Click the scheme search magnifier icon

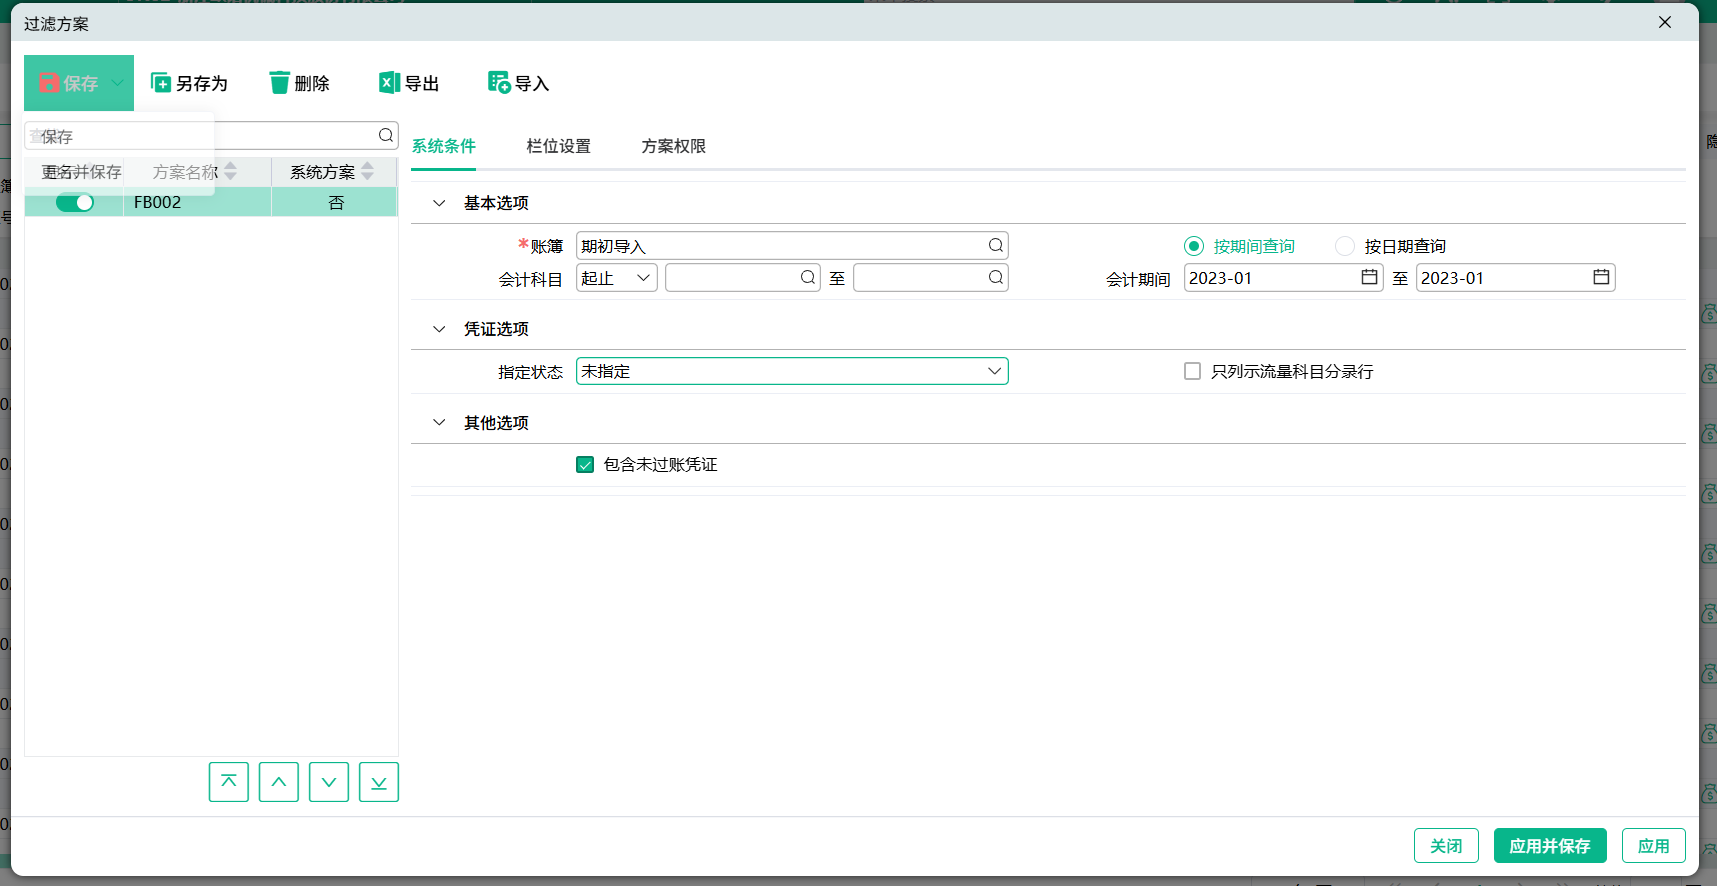(386, 136)
